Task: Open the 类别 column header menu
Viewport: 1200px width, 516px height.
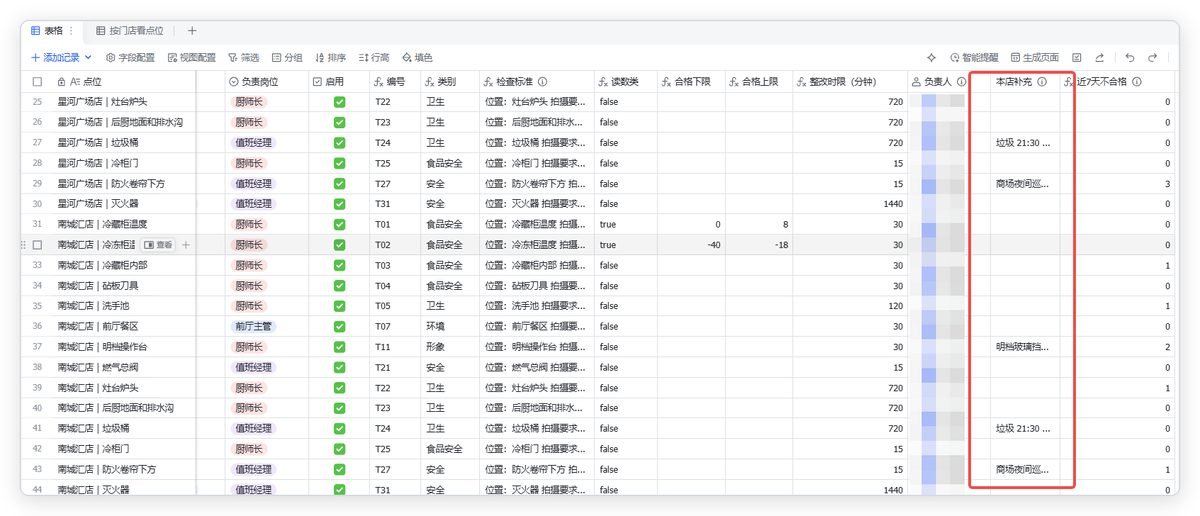Action: coord(449,82)
